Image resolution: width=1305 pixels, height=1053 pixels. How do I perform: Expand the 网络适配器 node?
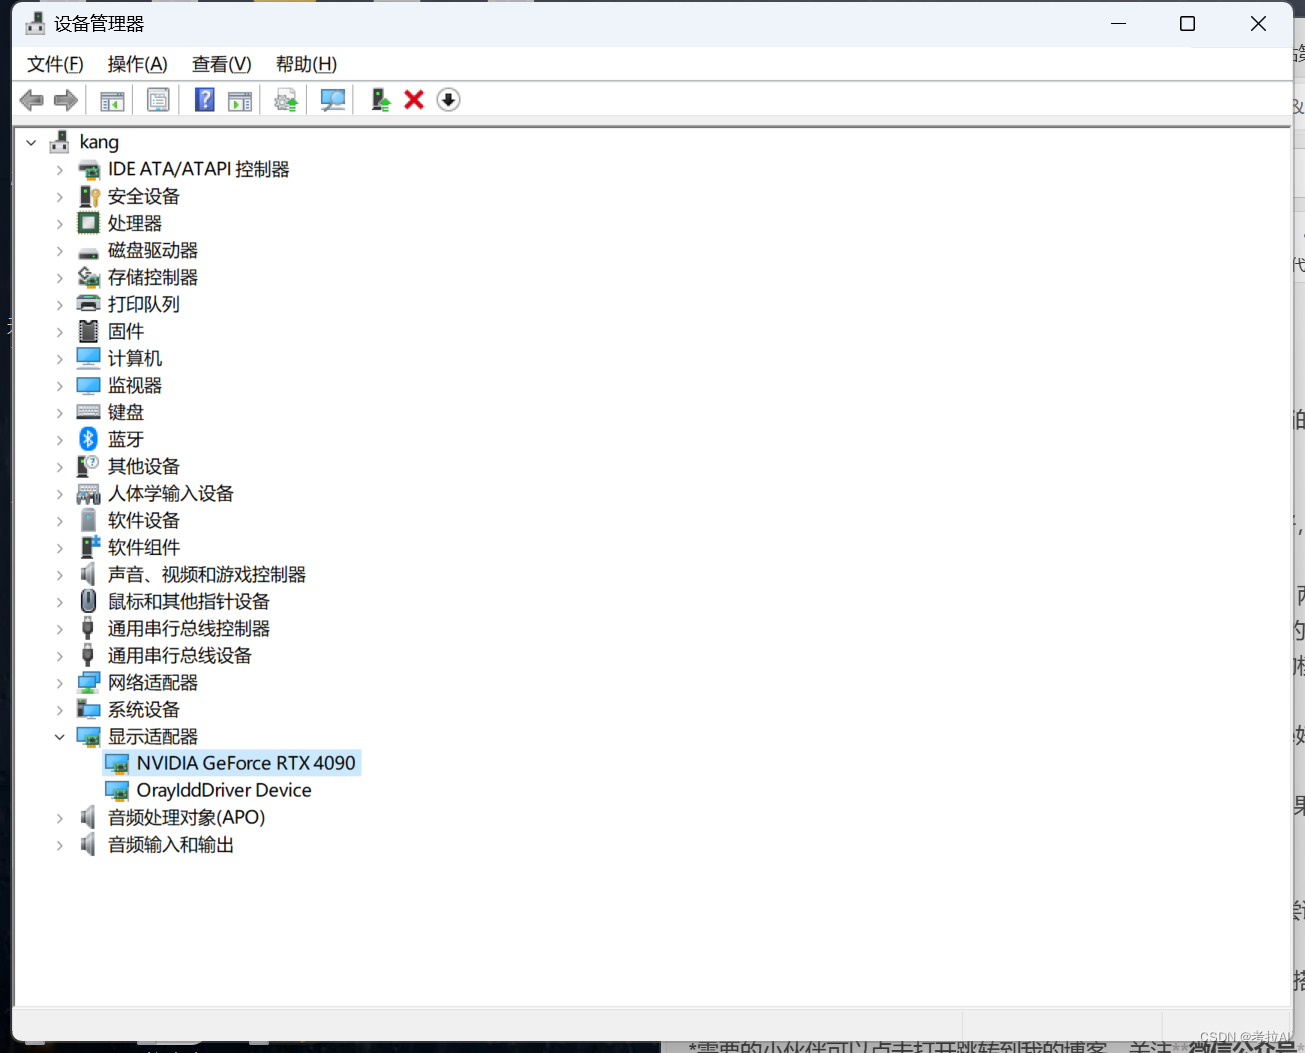(x=59, y=682)
